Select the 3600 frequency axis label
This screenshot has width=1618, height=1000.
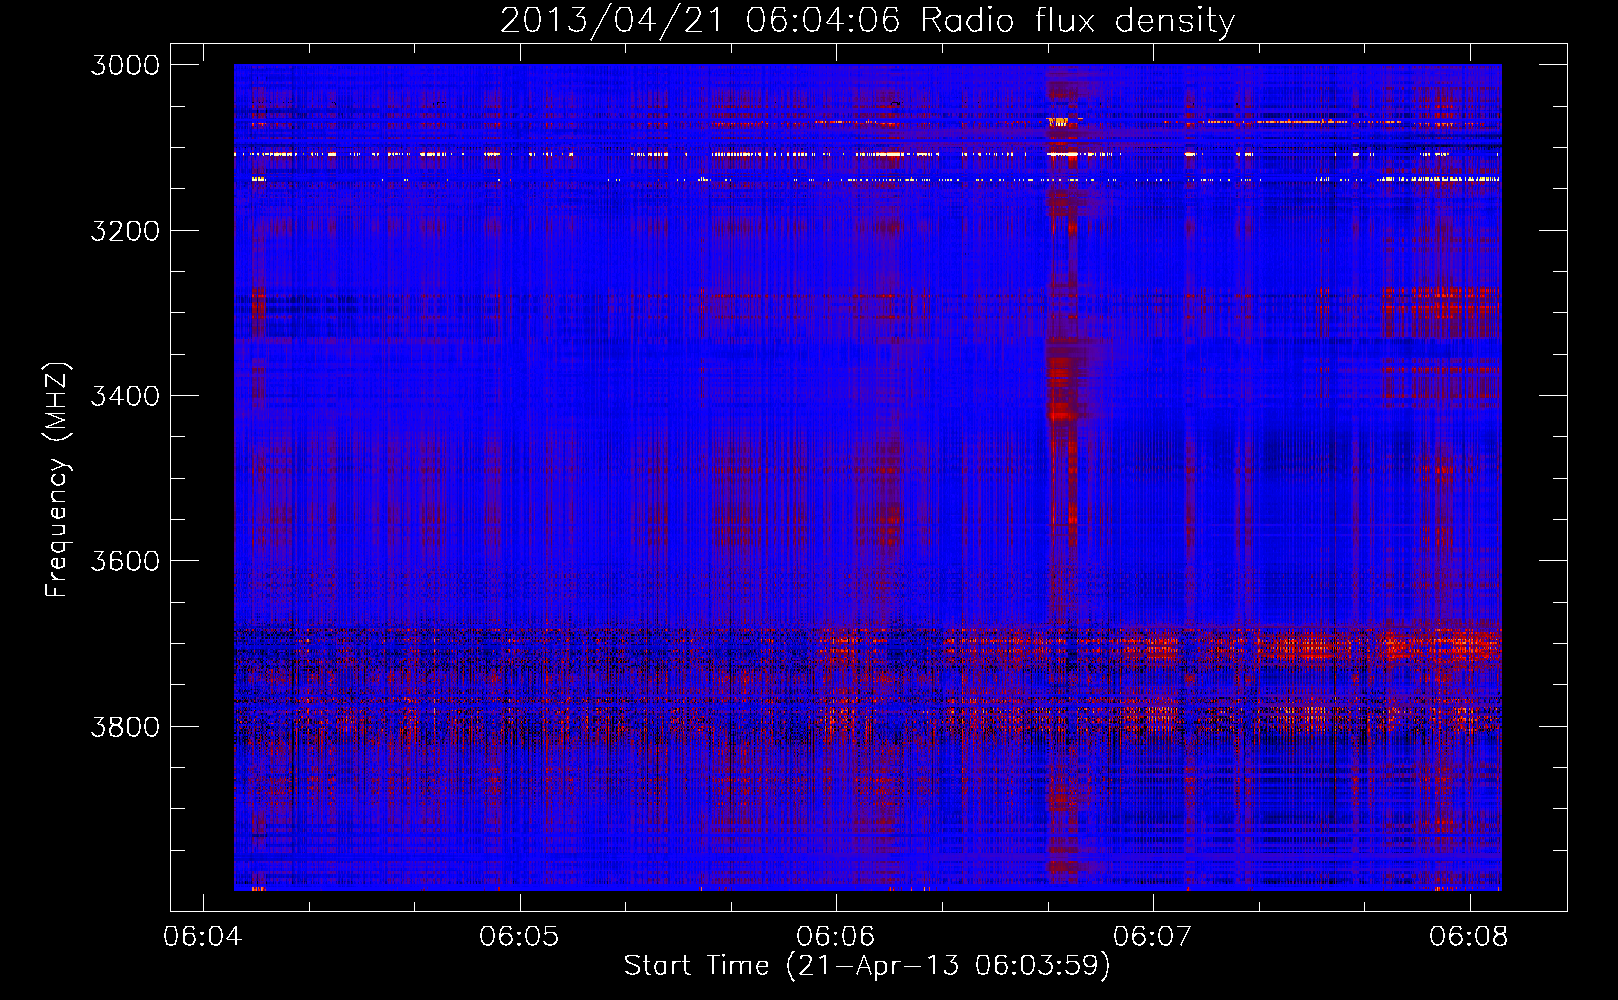pyautogui.click(x=125, y=561)
